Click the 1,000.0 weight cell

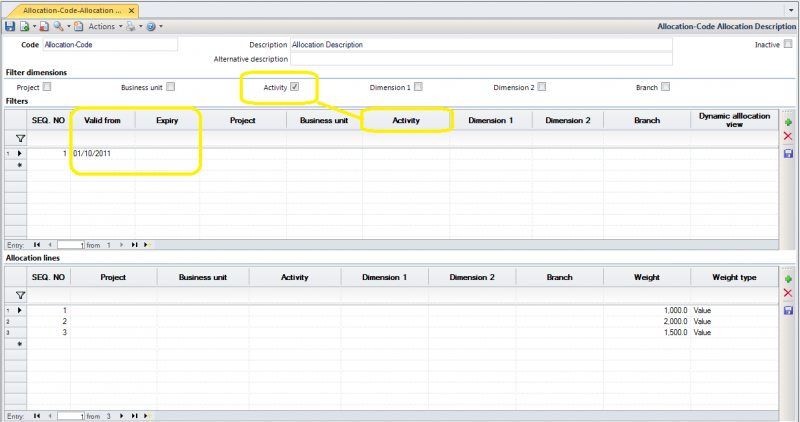(x=647, y=310)
